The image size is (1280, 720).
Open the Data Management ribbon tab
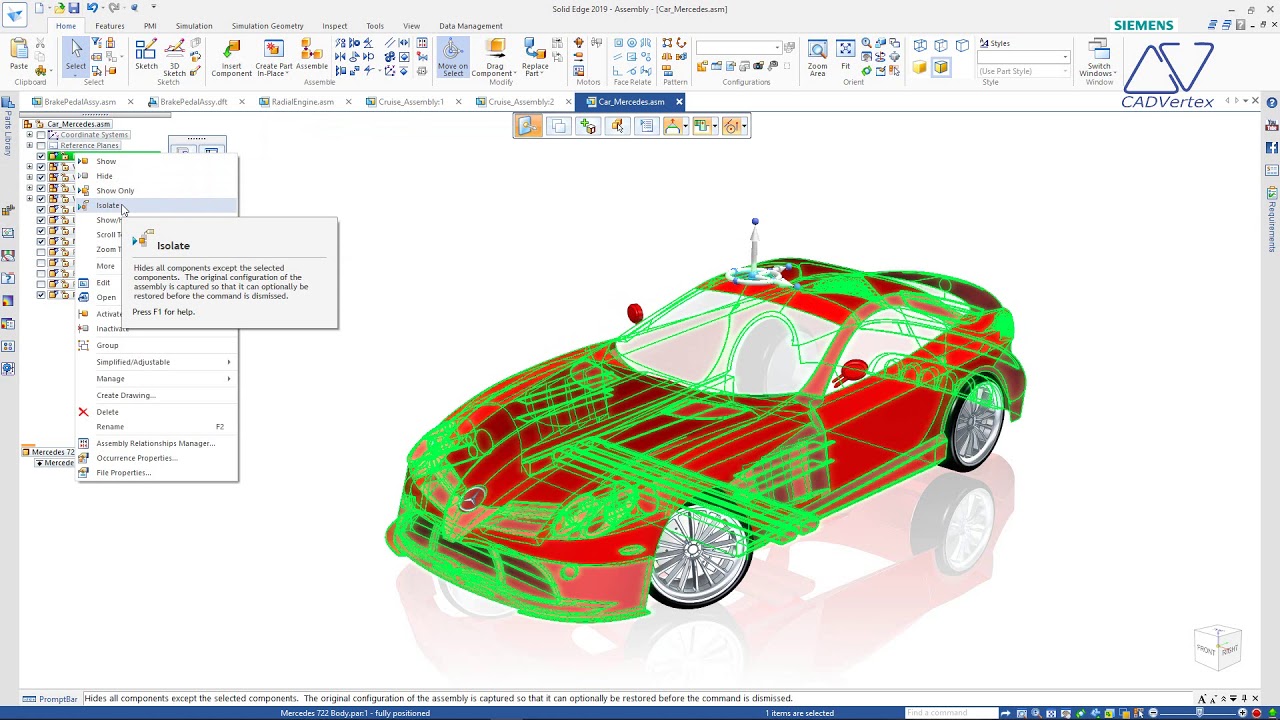click(471, 26)
